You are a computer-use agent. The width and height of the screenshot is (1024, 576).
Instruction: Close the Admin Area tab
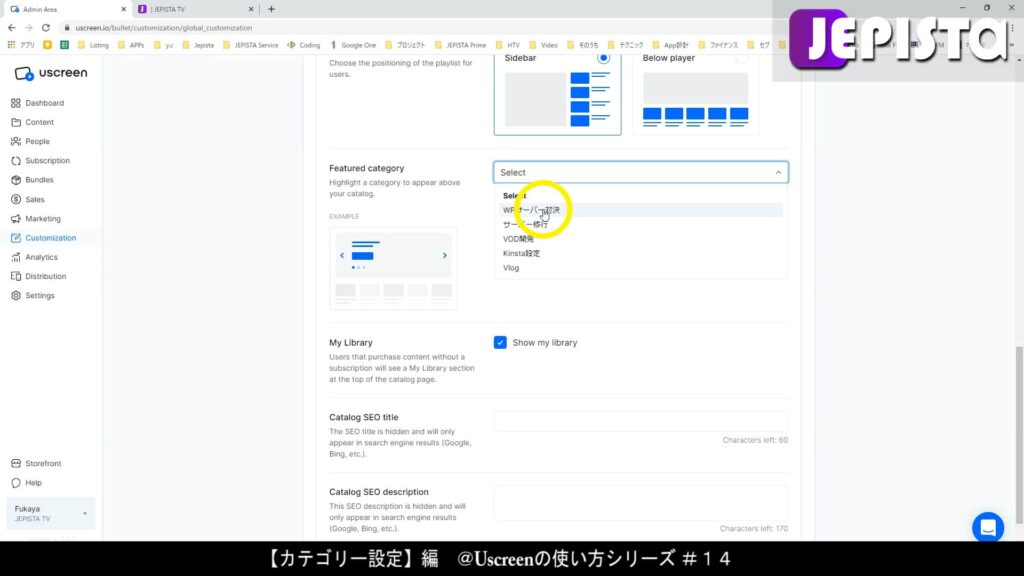pos(123,9)
